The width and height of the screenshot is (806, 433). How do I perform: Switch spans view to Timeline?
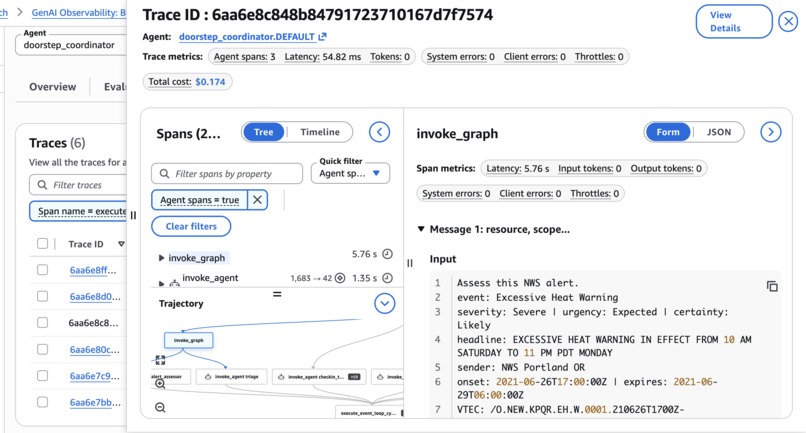tap(320, 132)
